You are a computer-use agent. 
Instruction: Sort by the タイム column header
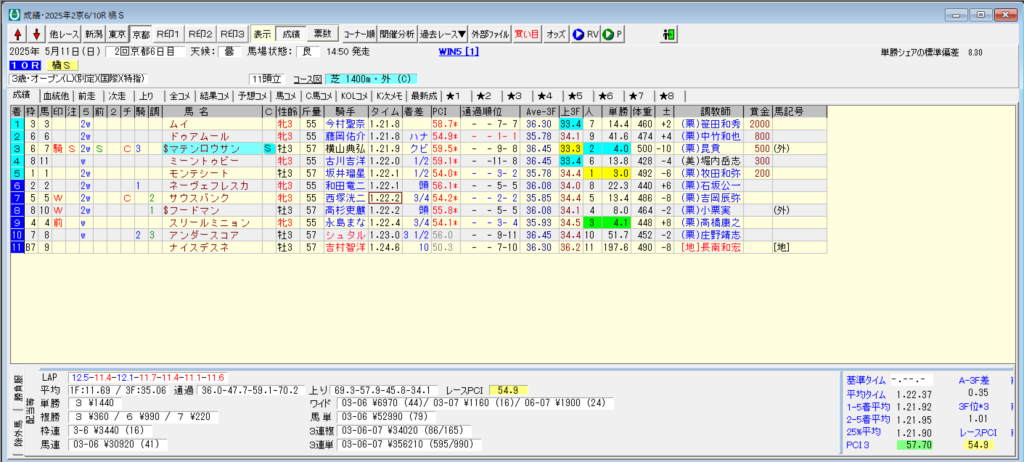tap(385, 112)
